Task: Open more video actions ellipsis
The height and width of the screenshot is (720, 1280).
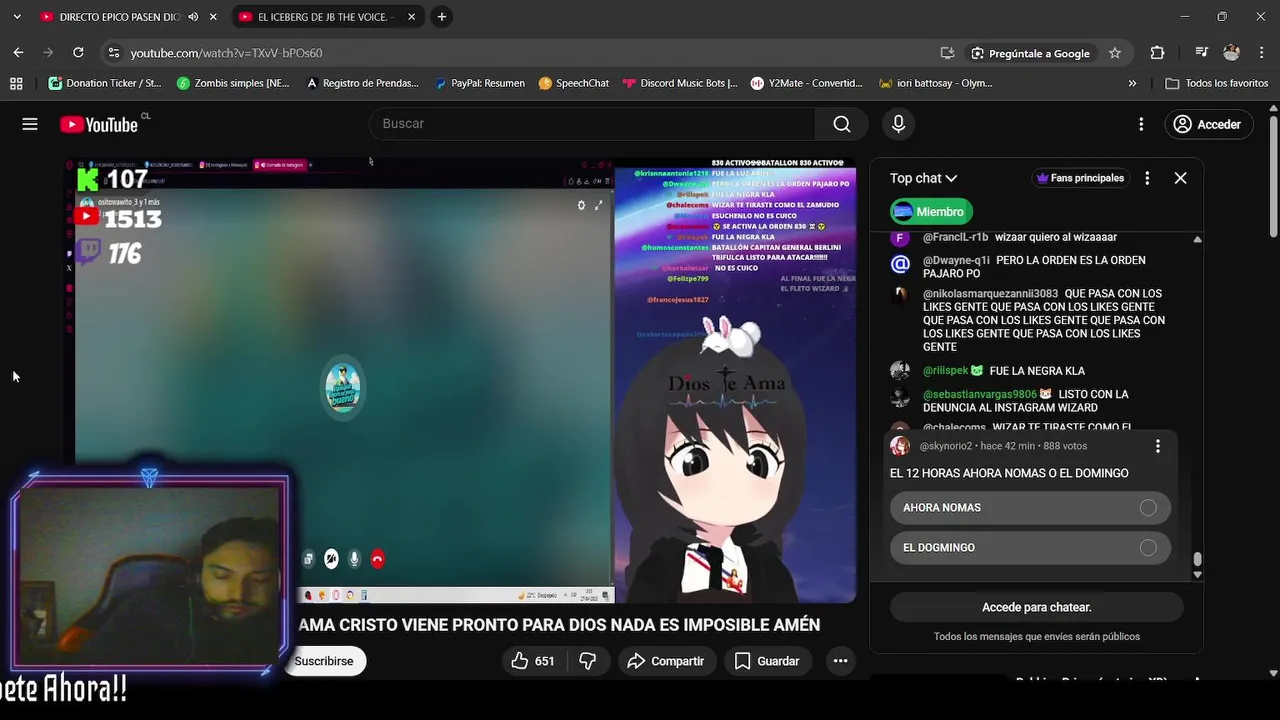Action: [x=840, y=661]
